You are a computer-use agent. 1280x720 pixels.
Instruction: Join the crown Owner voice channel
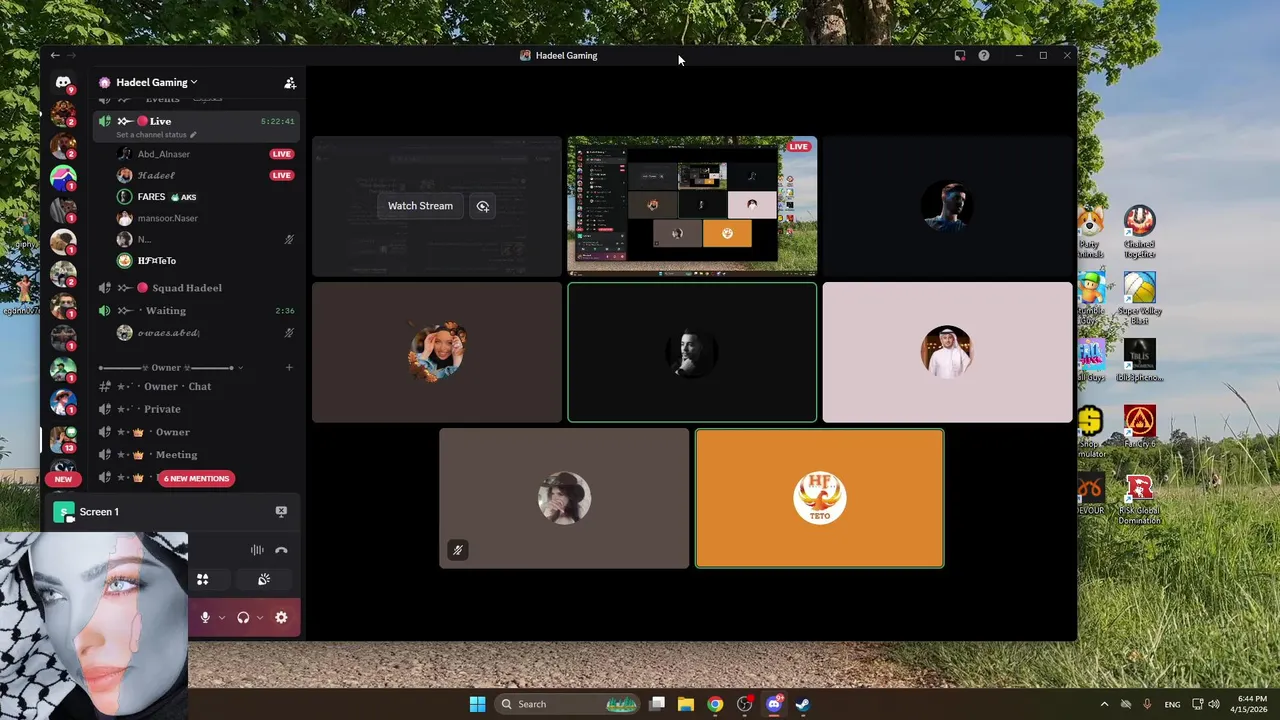(198, 432)
